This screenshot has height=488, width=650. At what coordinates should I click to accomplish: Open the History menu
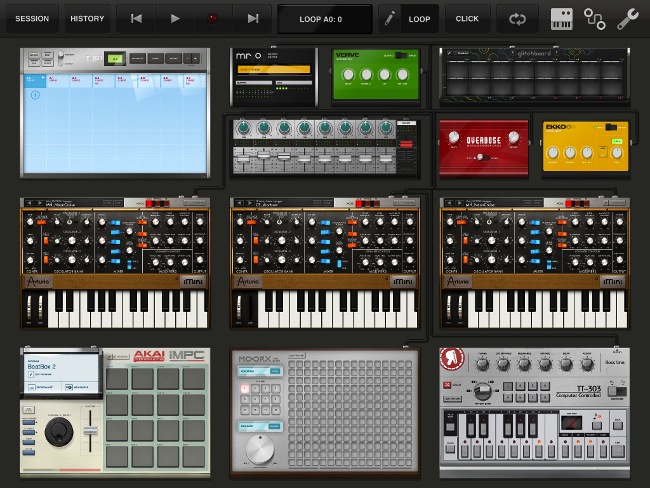(x=87, y=19)
